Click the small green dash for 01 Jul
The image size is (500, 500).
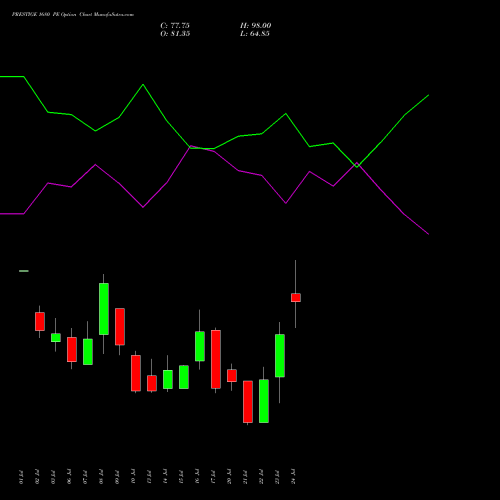[24, 271]
